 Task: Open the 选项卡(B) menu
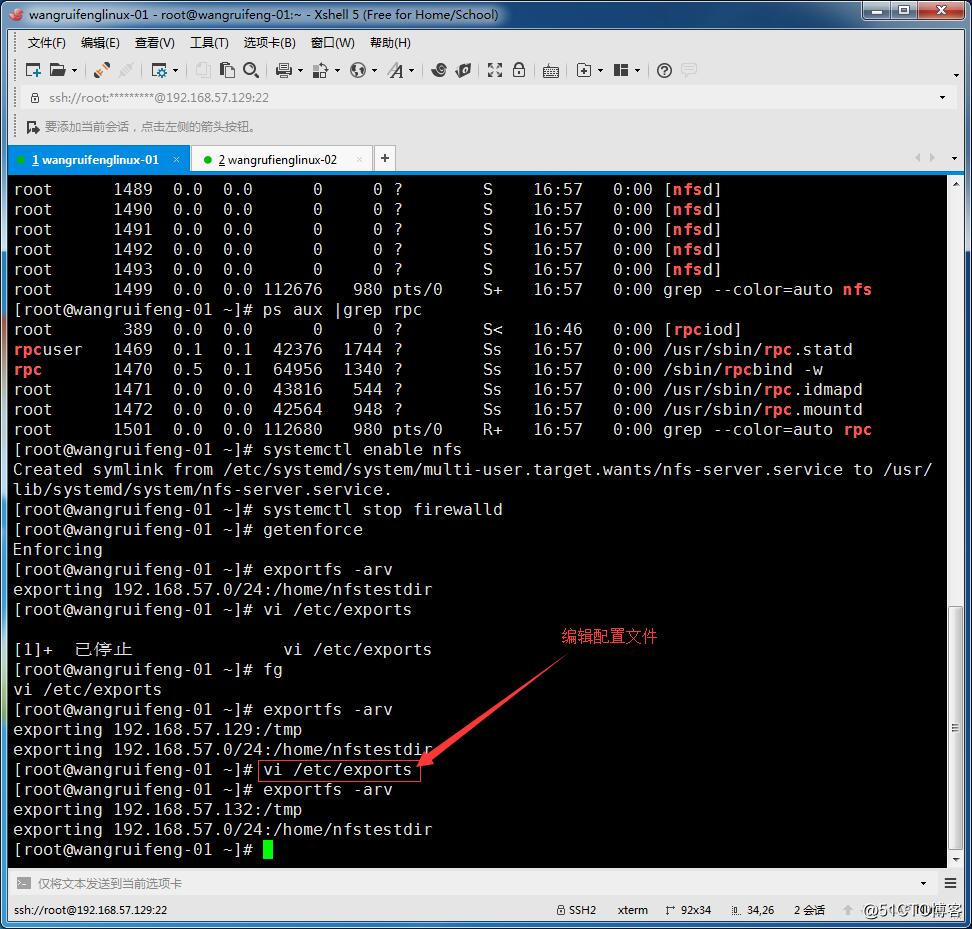tap(269, 42)
